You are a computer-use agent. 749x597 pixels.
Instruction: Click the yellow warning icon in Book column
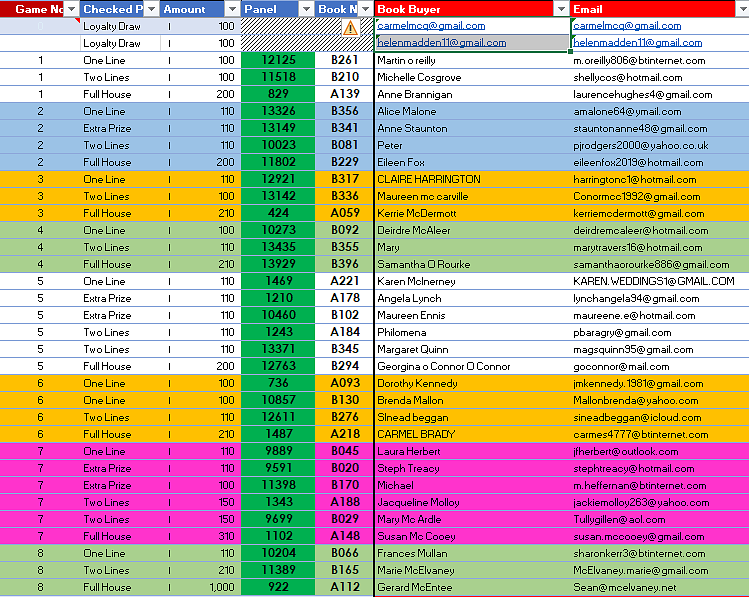[350, 28]
